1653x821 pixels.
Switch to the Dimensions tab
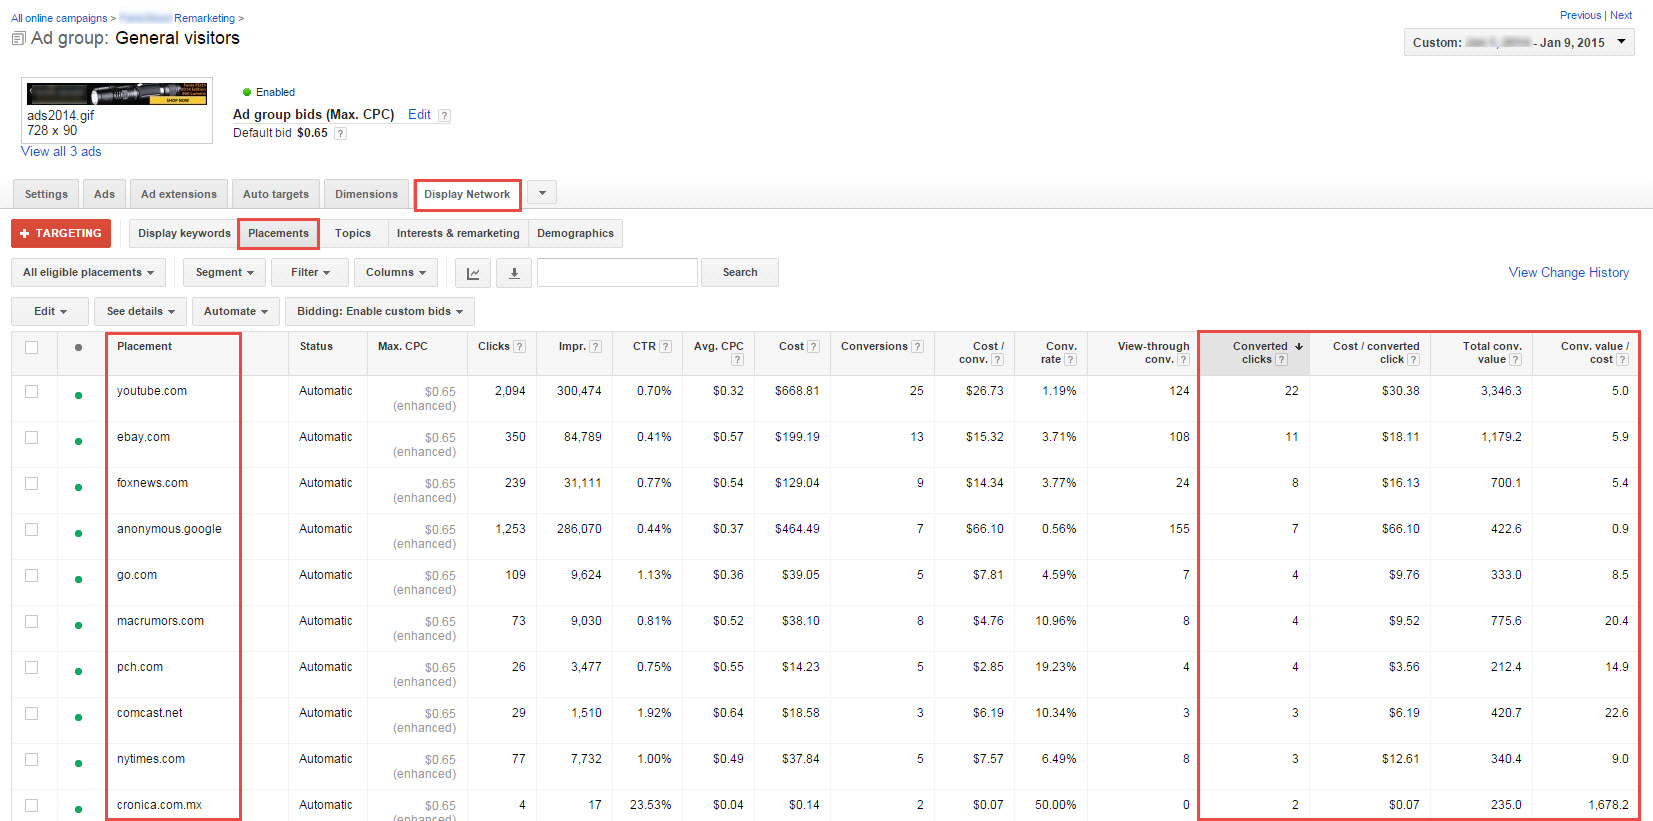pos(366,195)
